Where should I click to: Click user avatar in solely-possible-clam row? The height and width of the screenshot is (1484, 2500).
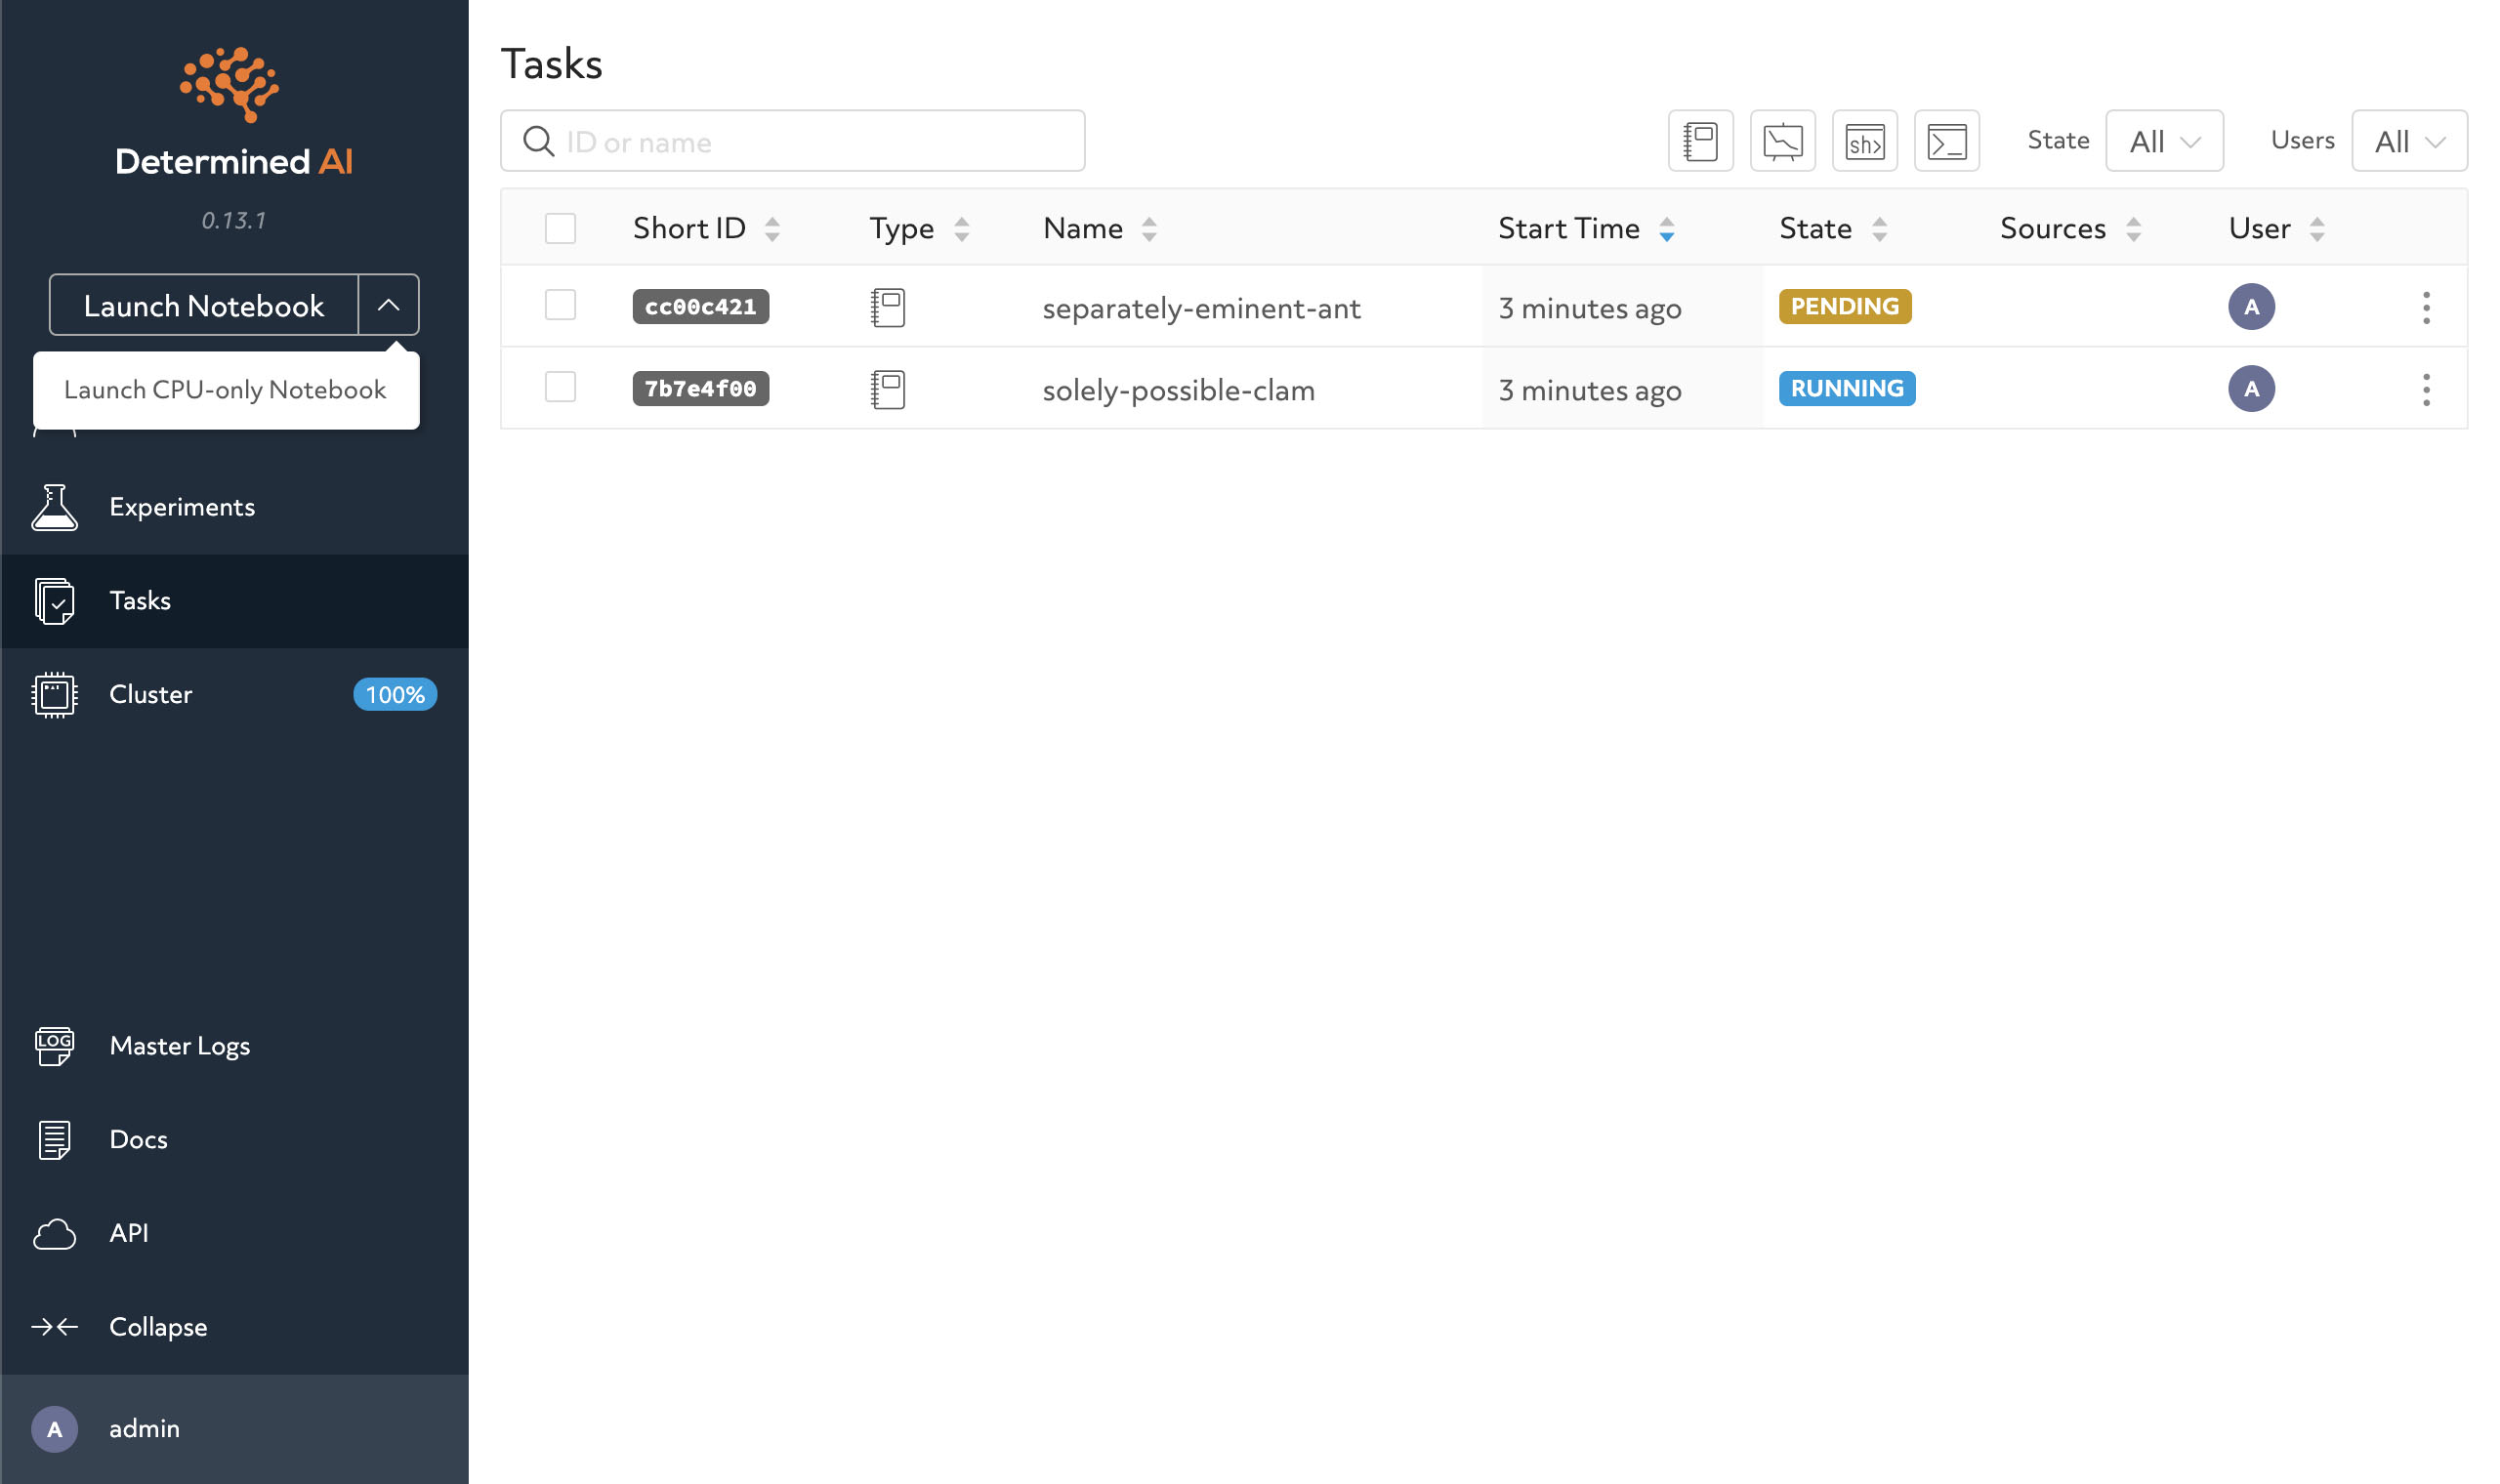[x=2251, y=389]
